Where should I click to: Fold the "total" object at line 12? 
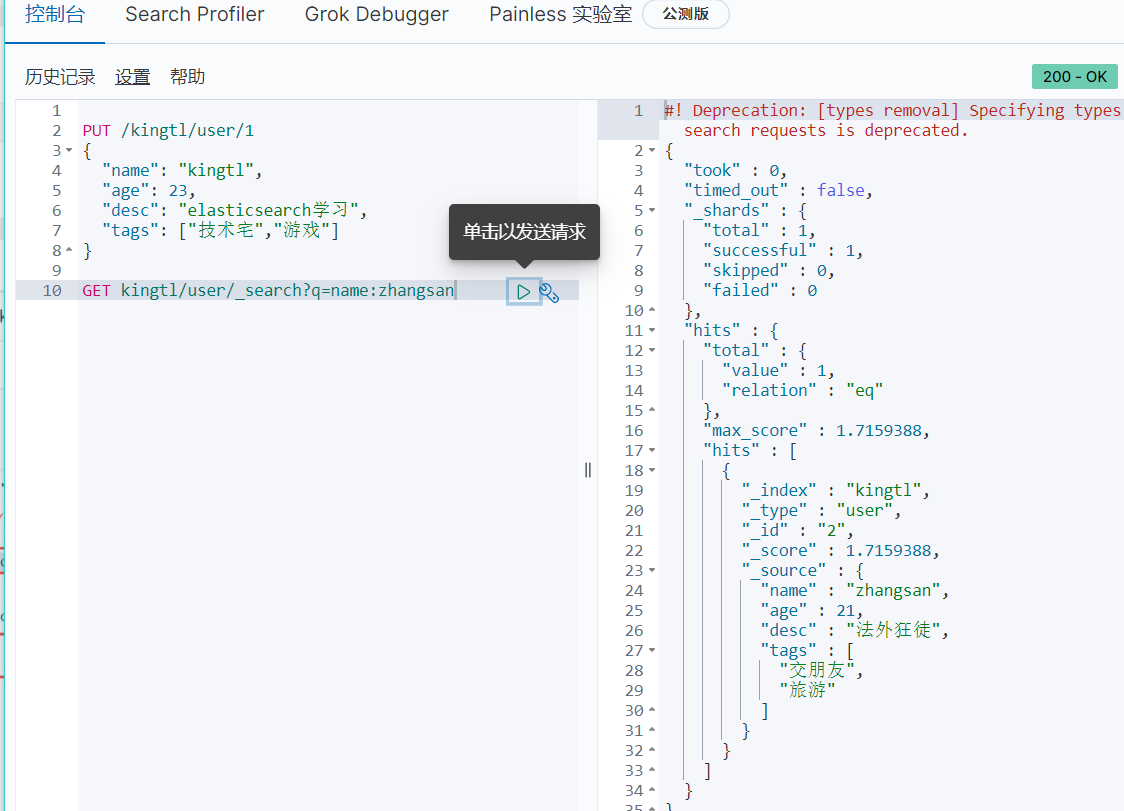click(652, 351)
